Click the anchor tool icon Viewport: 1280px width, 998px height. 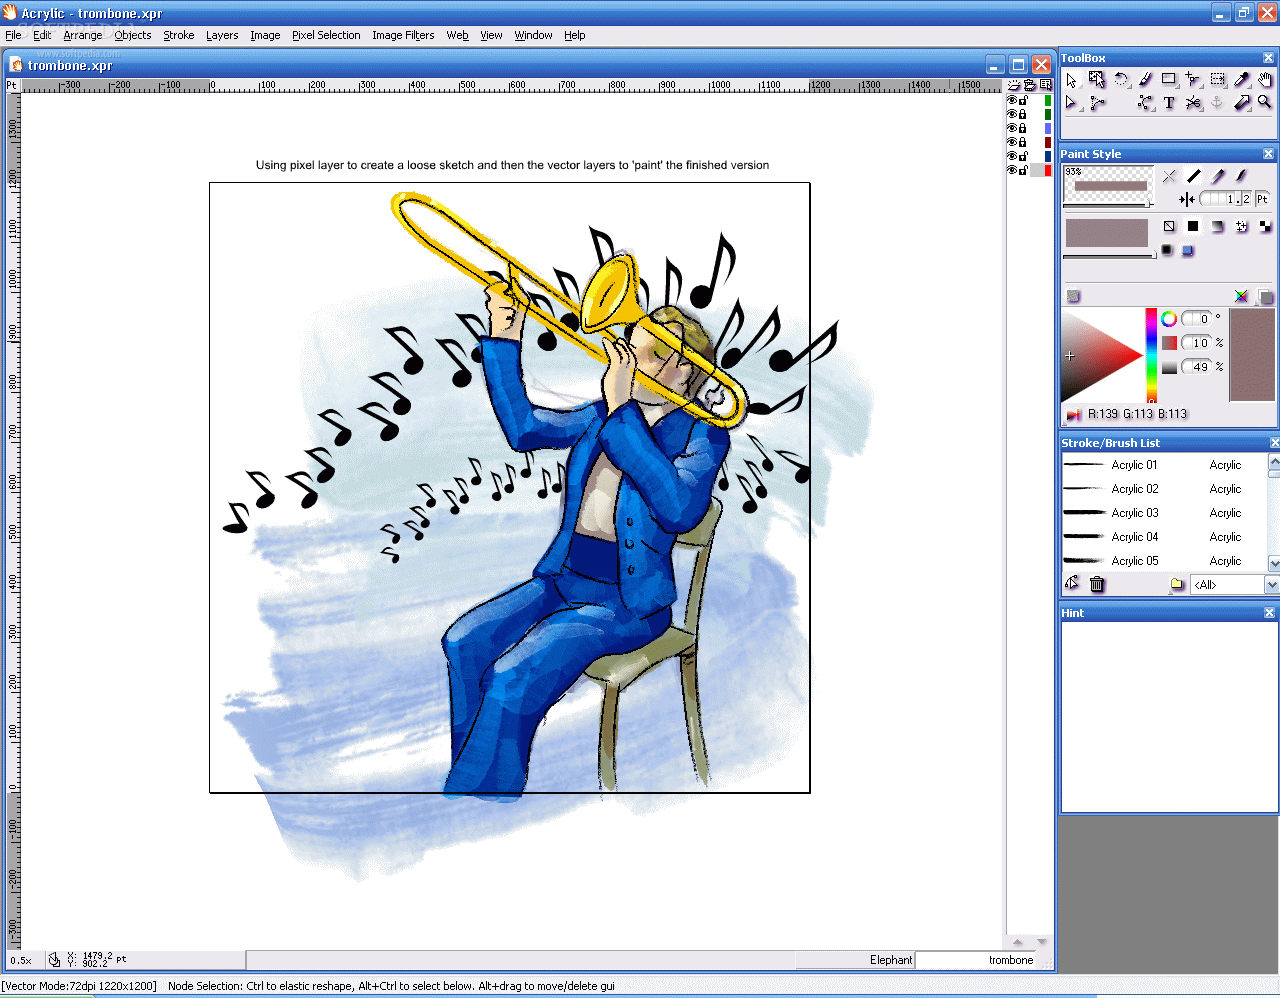[x=1217, y=103]
